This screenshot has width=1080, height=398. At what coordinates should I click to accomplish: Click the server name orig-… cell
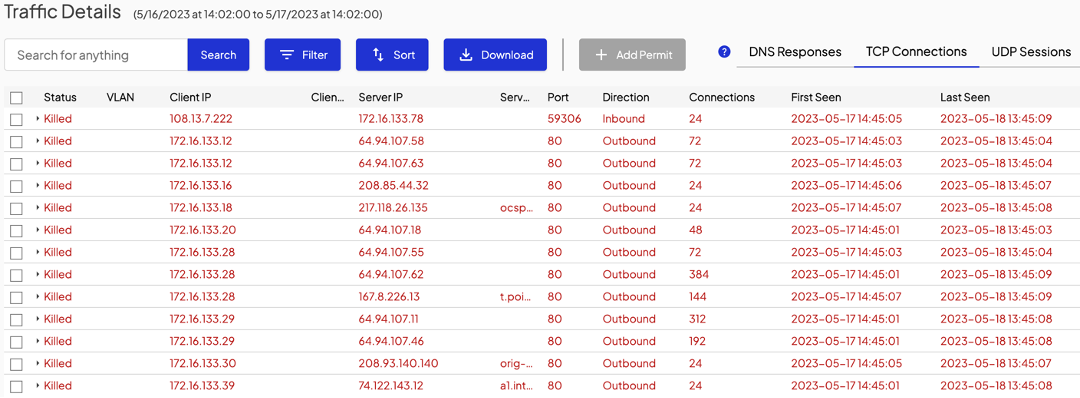click(x=517, y=363)
